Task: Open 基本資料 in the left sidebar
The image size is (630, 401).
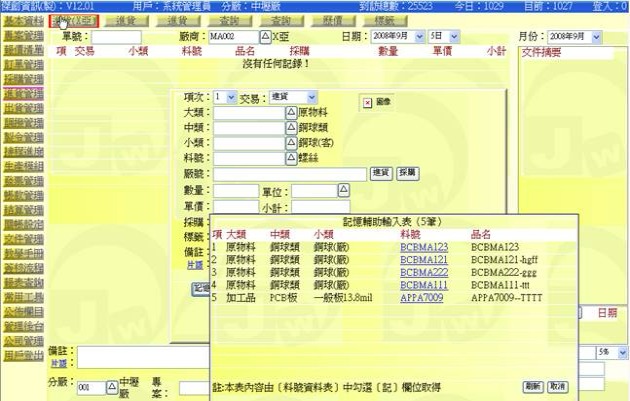Action: [x=22, y=19]
